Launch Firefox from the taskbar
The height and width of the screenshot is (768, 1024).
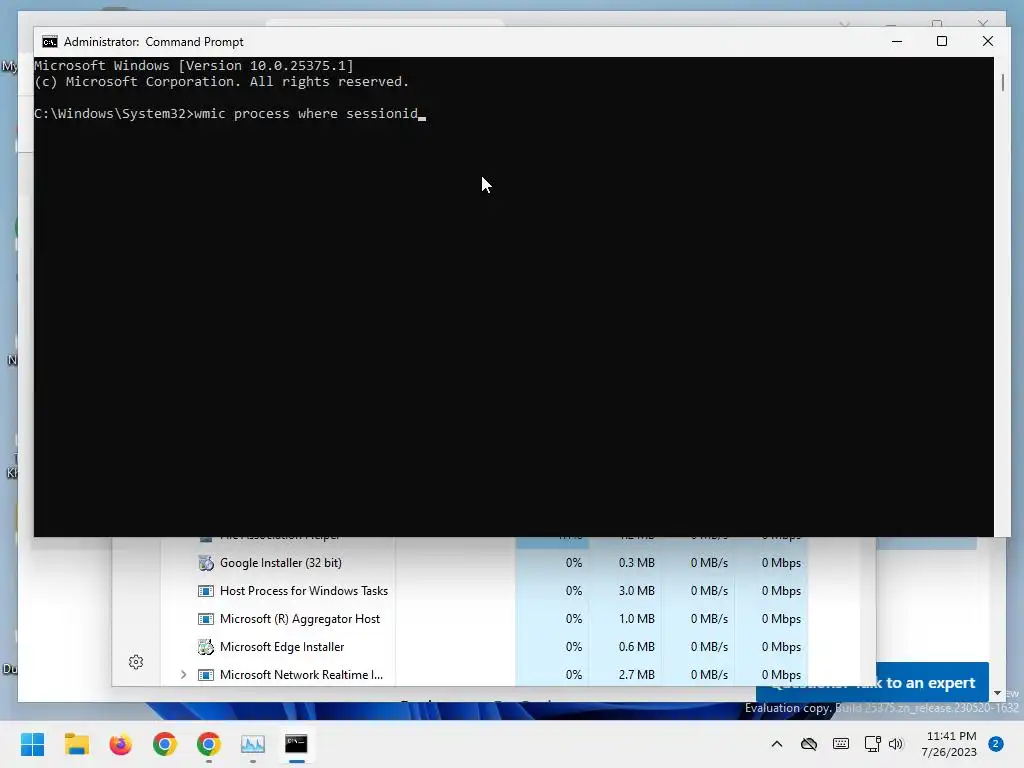point(121,744)
